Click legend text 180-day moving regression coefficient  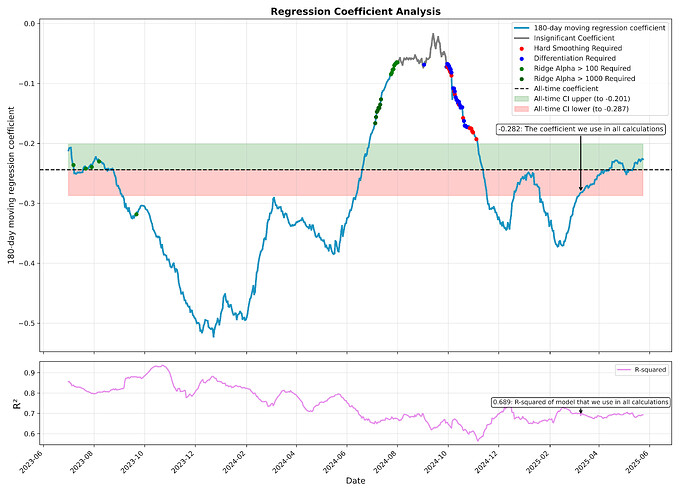tap(599, 28)
